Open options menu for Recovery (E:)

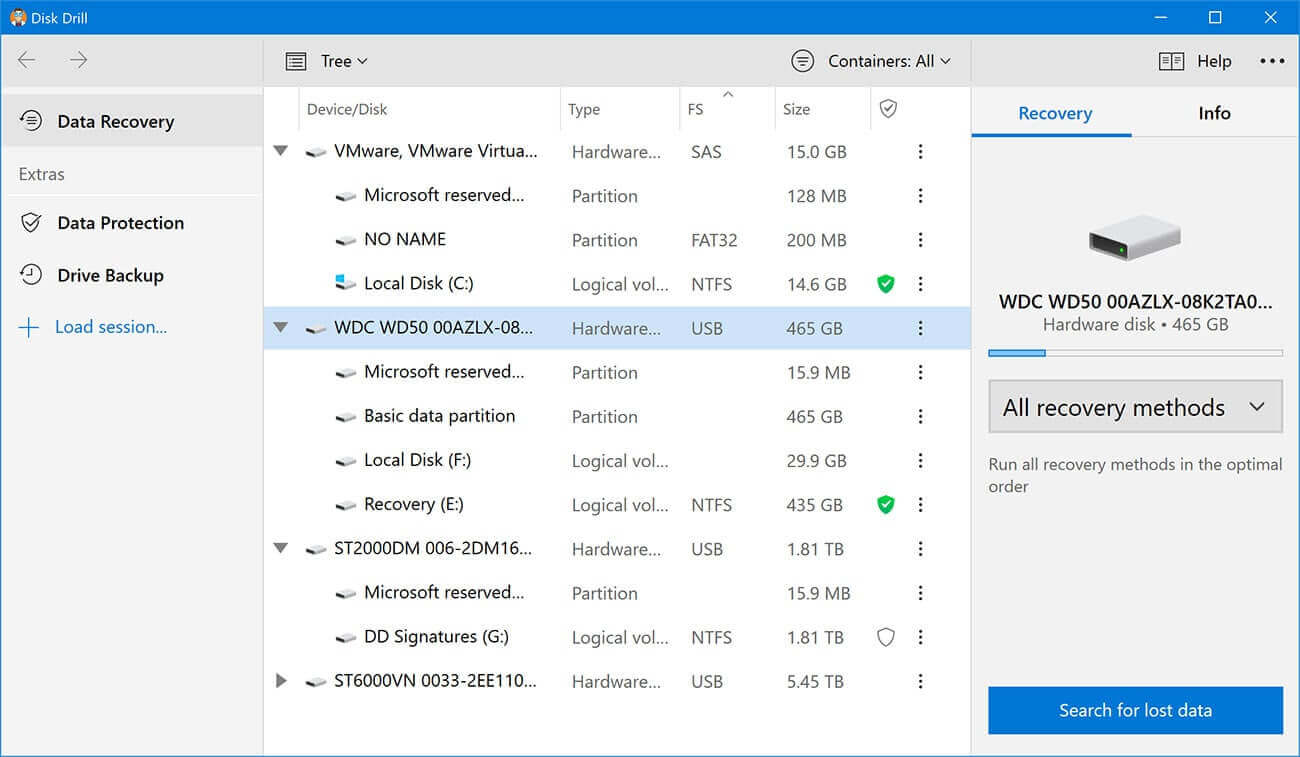coord(920,505)
